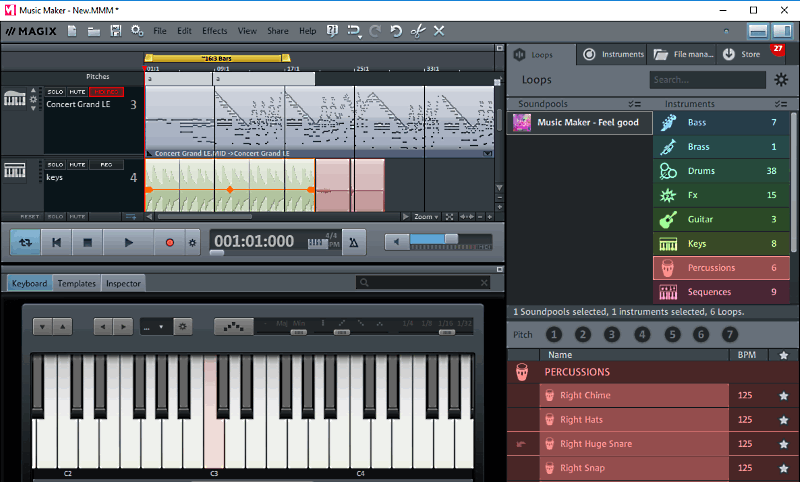Screen dimensions: 800x482
Task: Toggle loop playback mode button
Action: pyautogui.click(x=25, y=243)
